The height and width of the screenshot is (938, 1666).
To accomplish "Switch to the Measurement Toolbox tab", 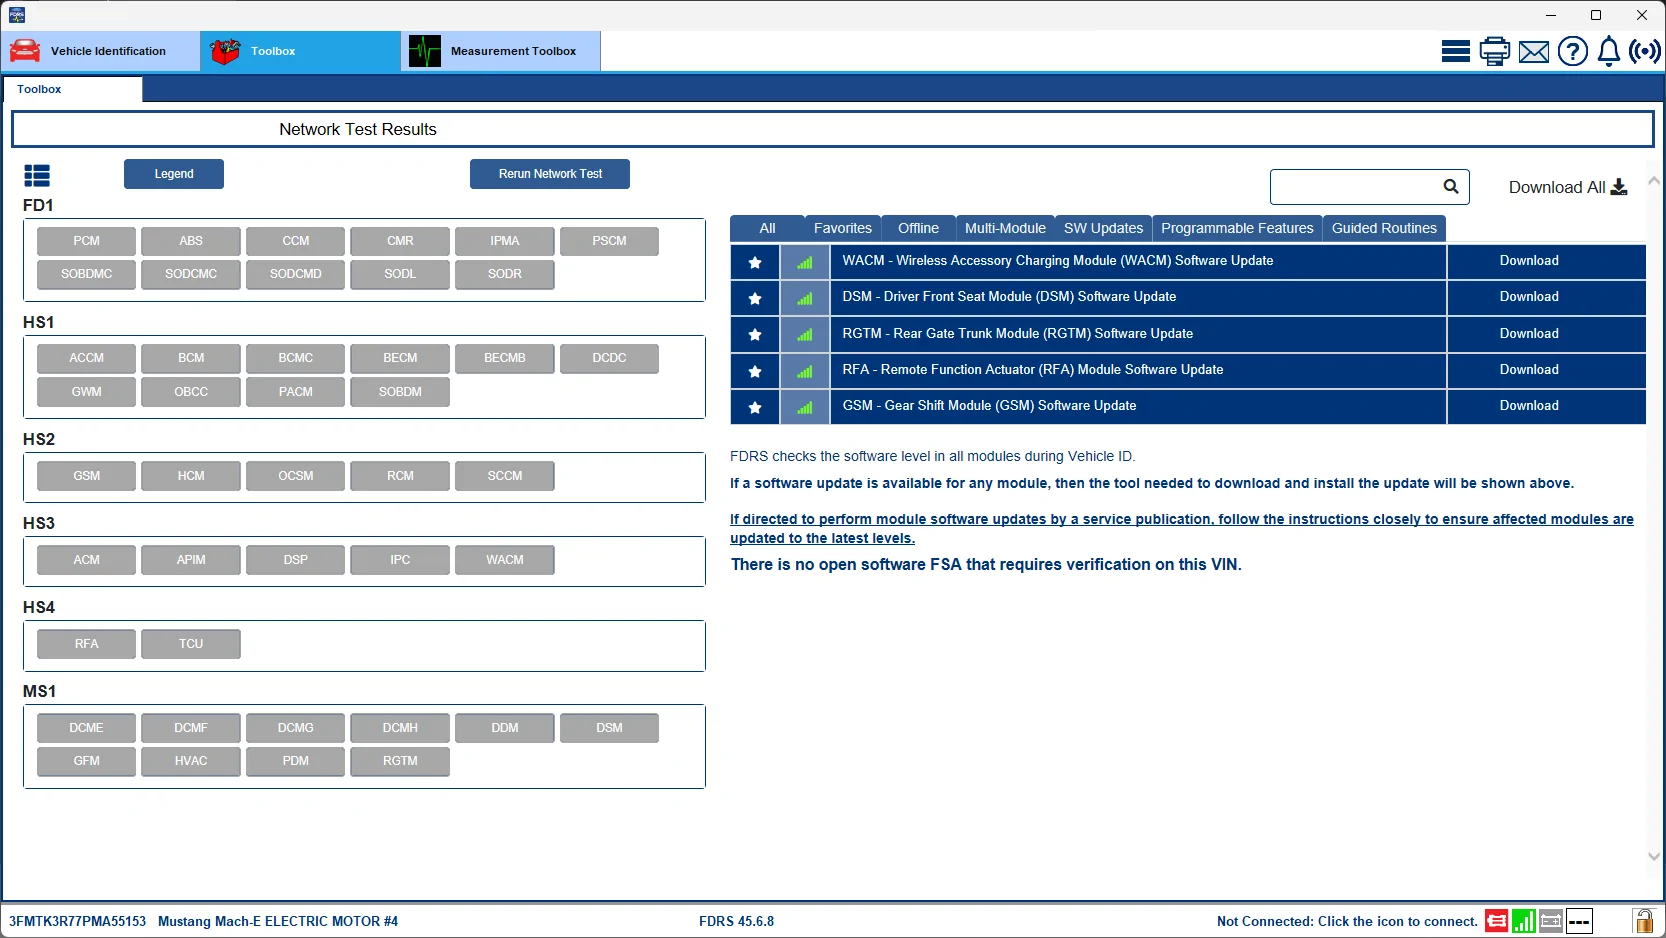I will (x=501, y=51).
